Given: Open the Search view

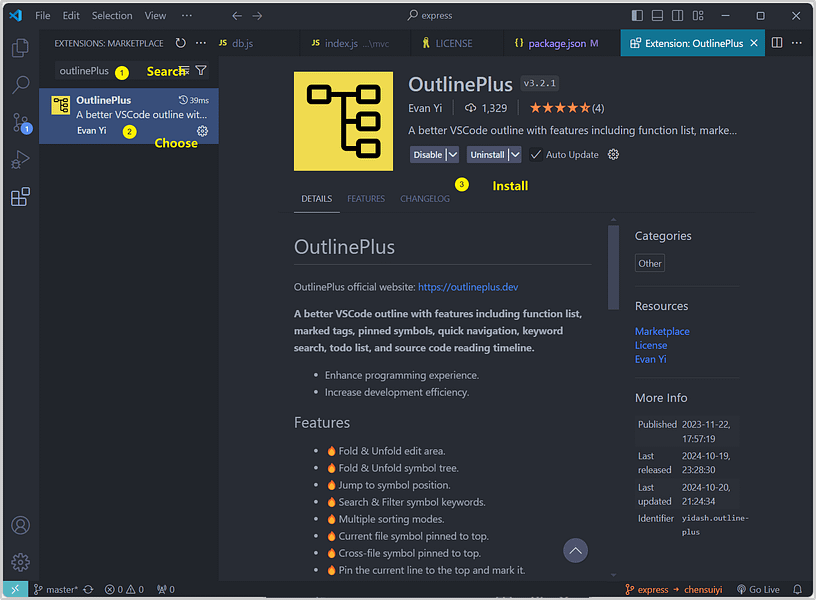Looking at the screenshot, I should click(x=20, y=85).
